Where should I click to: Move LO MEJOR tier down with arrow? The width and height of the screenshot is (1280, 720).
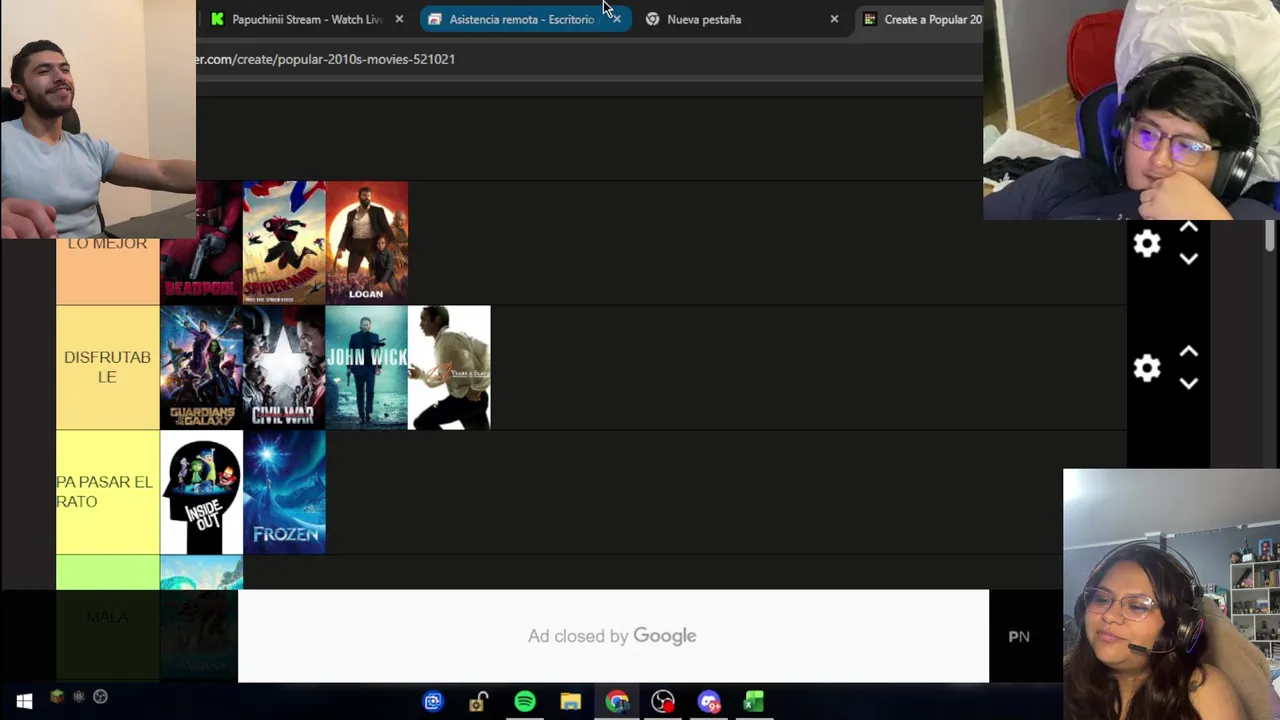tap(1189, 259)
